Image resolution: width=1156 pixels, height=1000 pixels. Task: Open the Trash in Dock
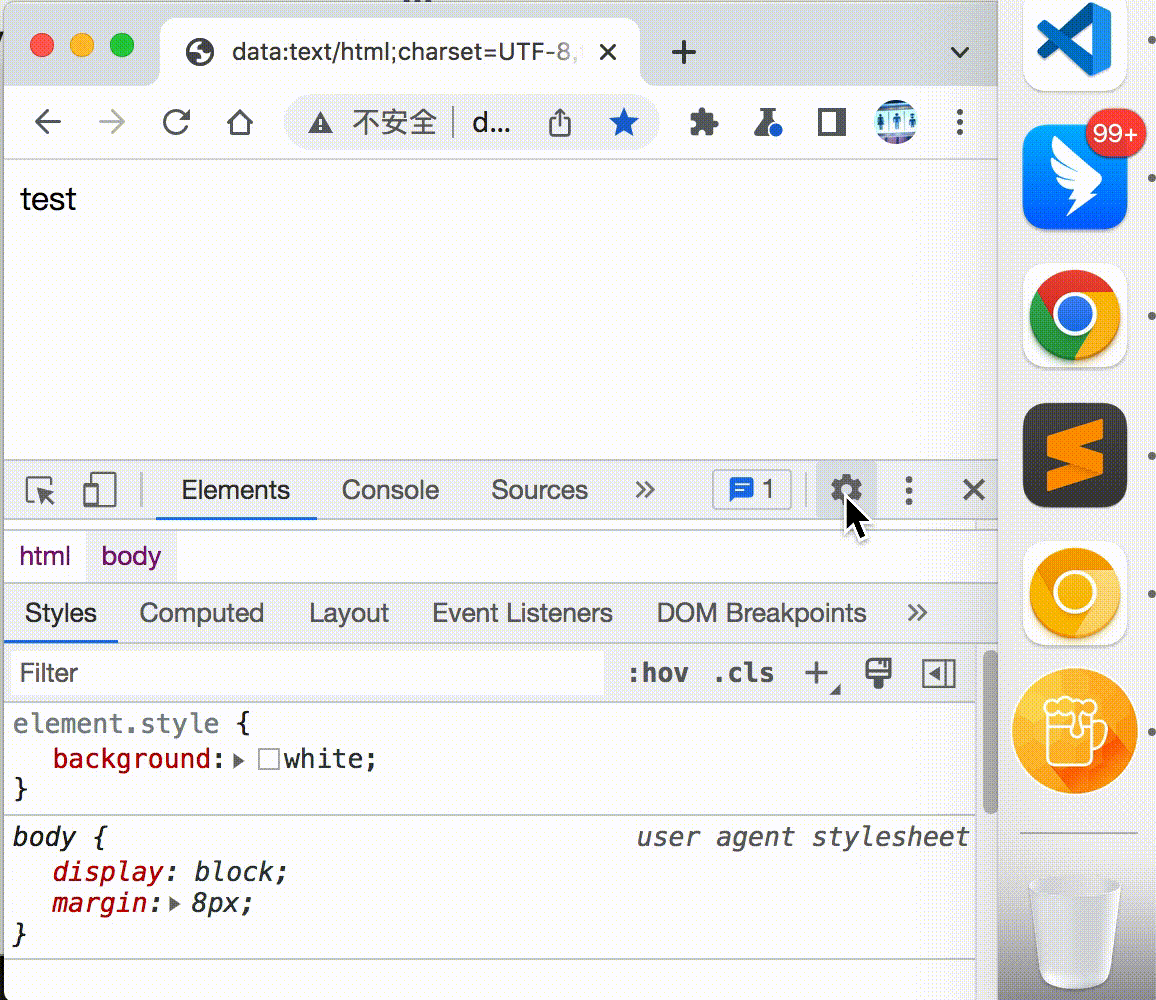(x=1074, y=931)
